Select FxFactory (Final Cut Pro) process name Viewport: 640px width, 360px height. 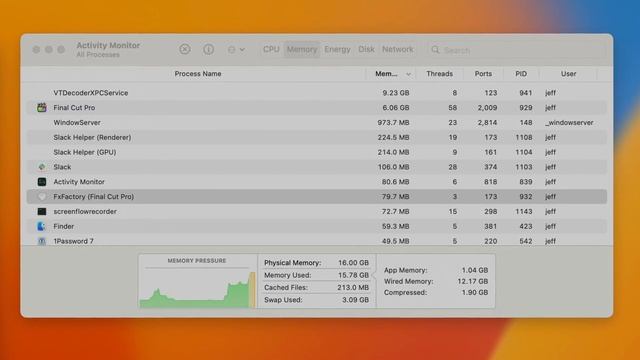[93, 197]
